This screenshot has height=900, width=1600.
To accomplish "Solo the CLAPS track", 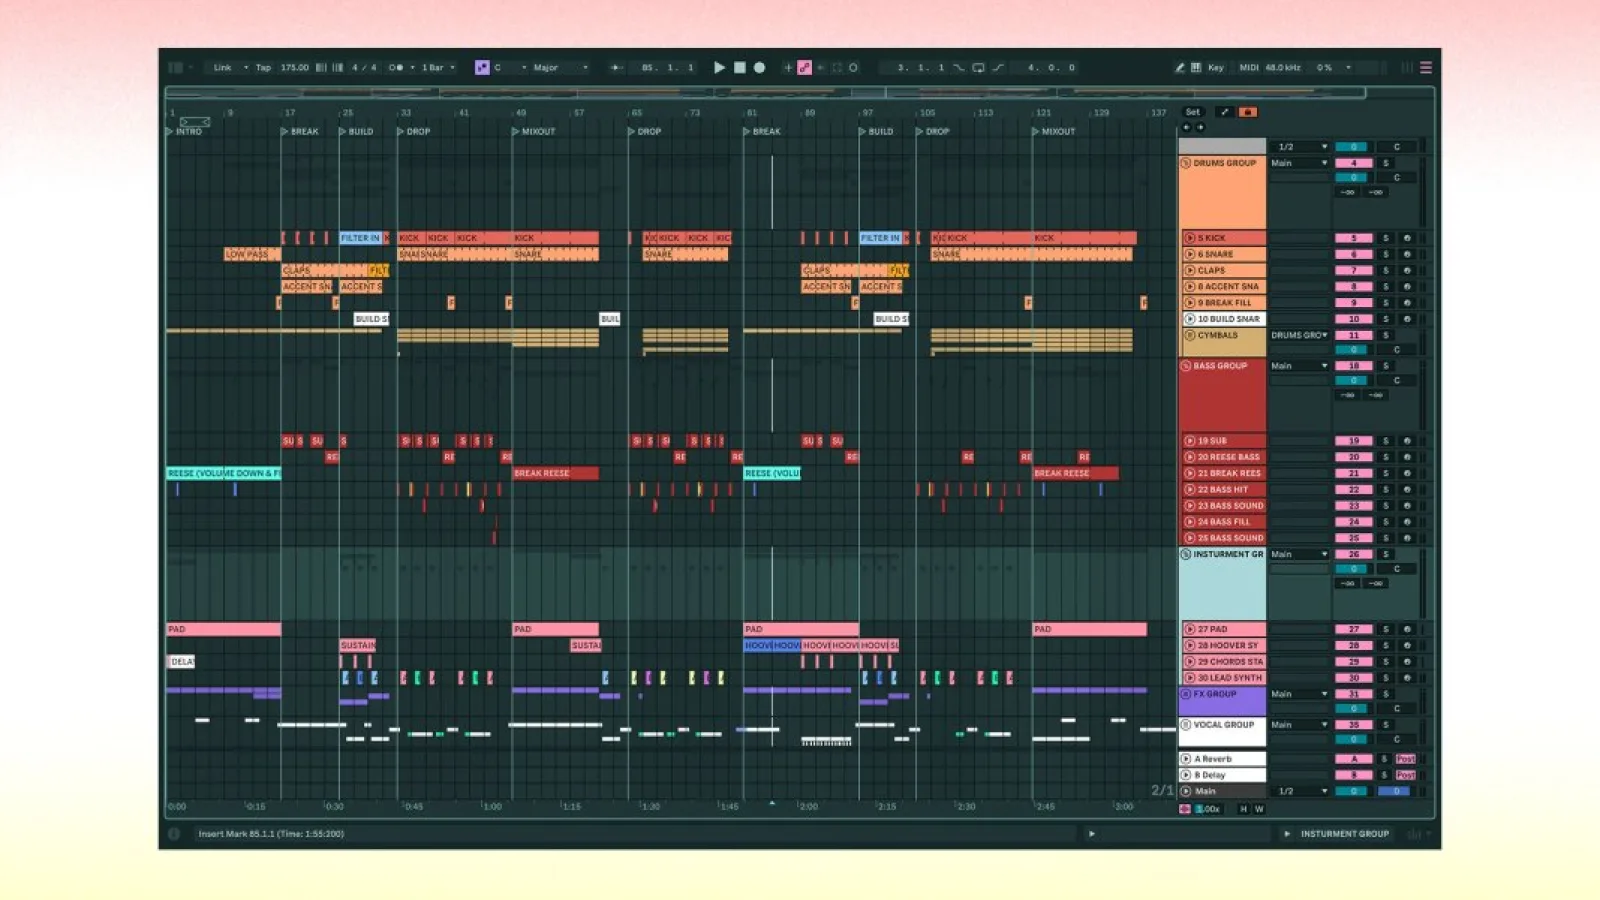I will pos(1386,270).
